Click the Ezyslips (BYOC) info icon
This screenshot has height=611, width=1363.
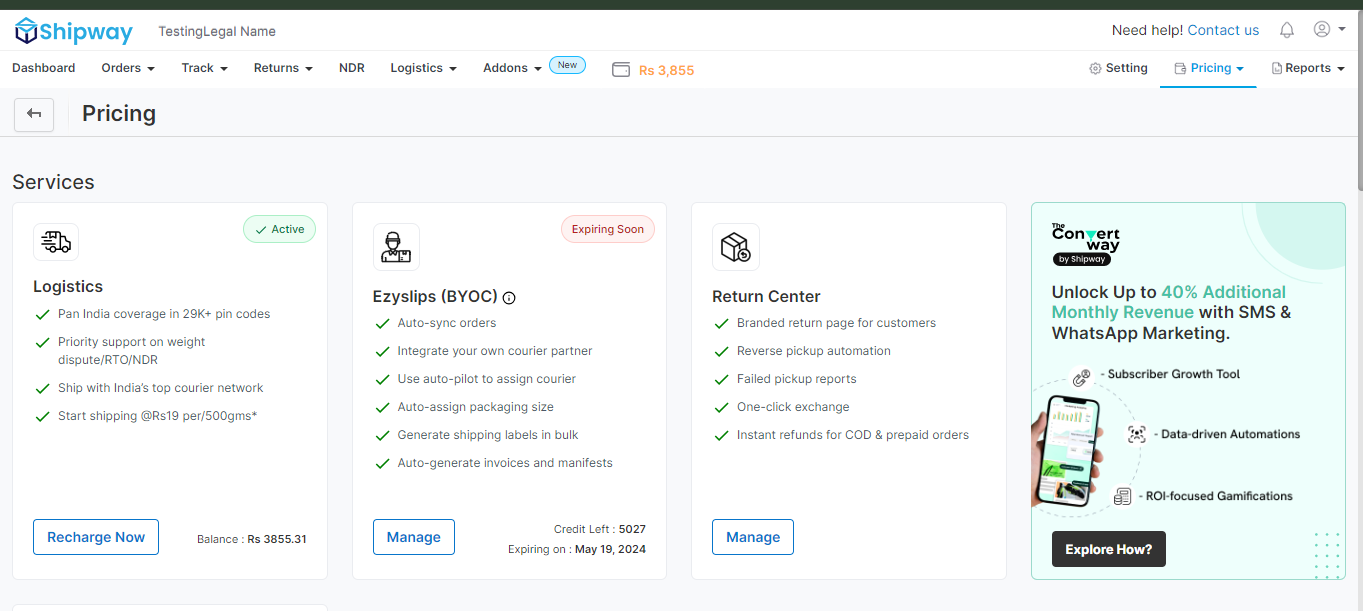point(509,297)
